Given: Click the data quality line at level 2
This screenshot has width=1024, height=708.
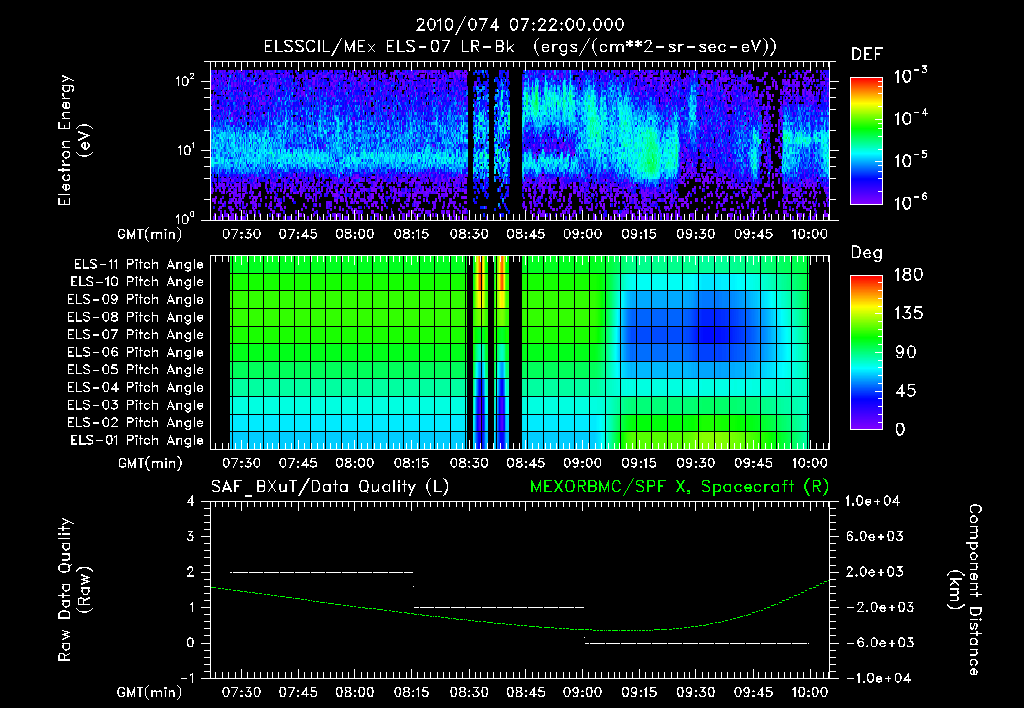Looking at the screenshot, I should (321, 572).
